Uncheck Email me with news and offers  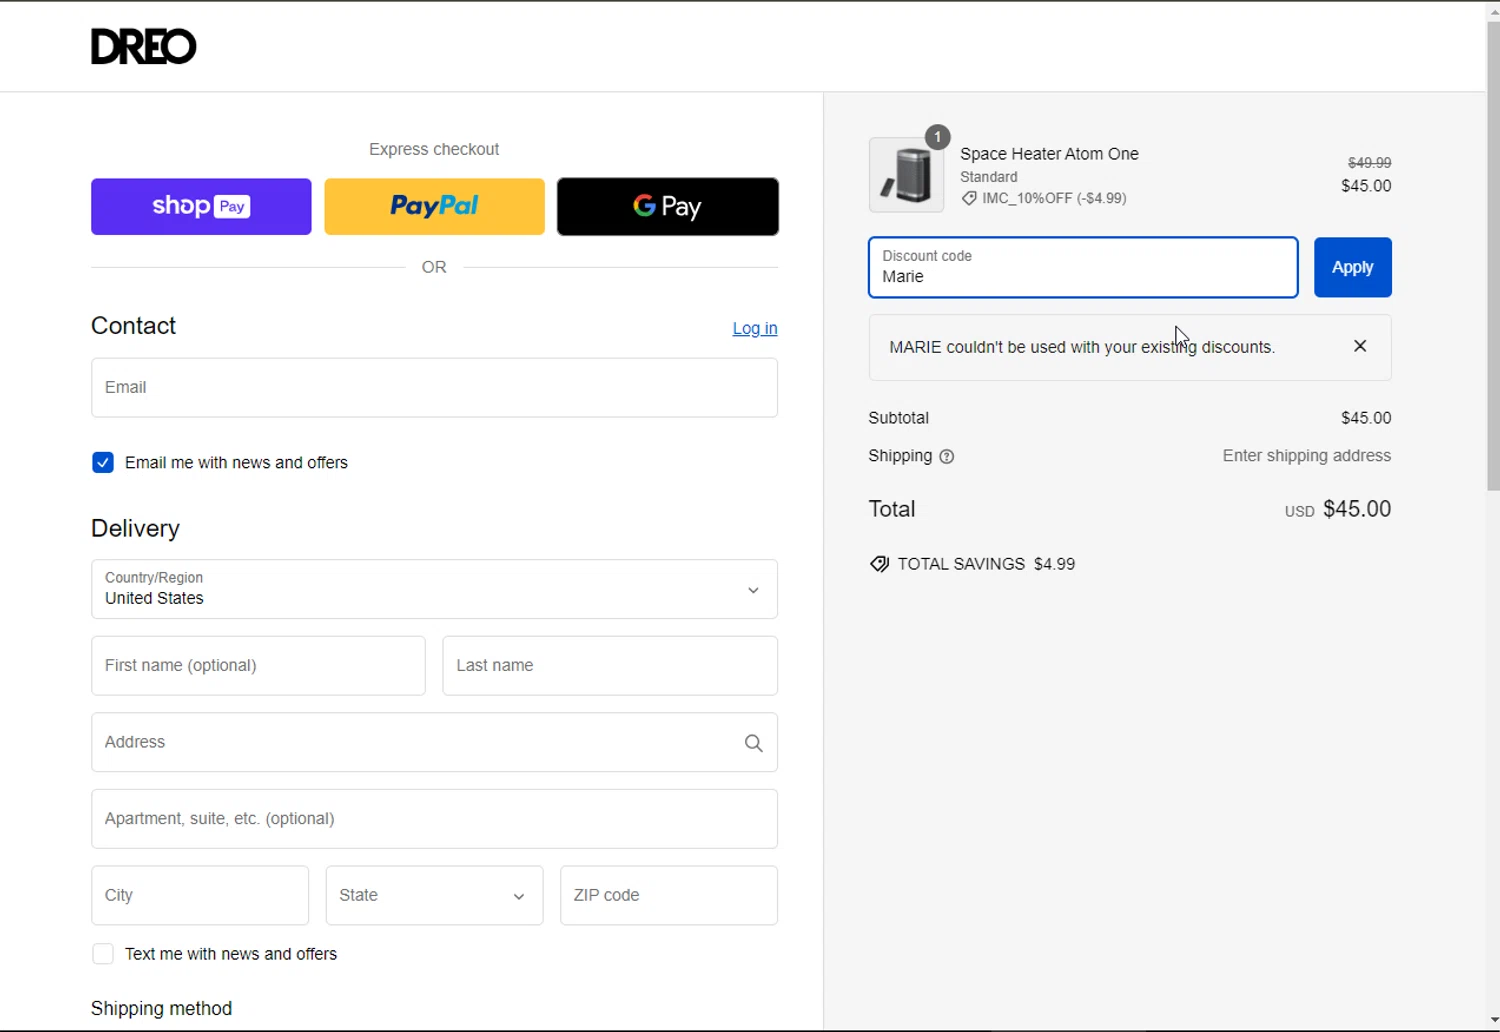(103, 462)
